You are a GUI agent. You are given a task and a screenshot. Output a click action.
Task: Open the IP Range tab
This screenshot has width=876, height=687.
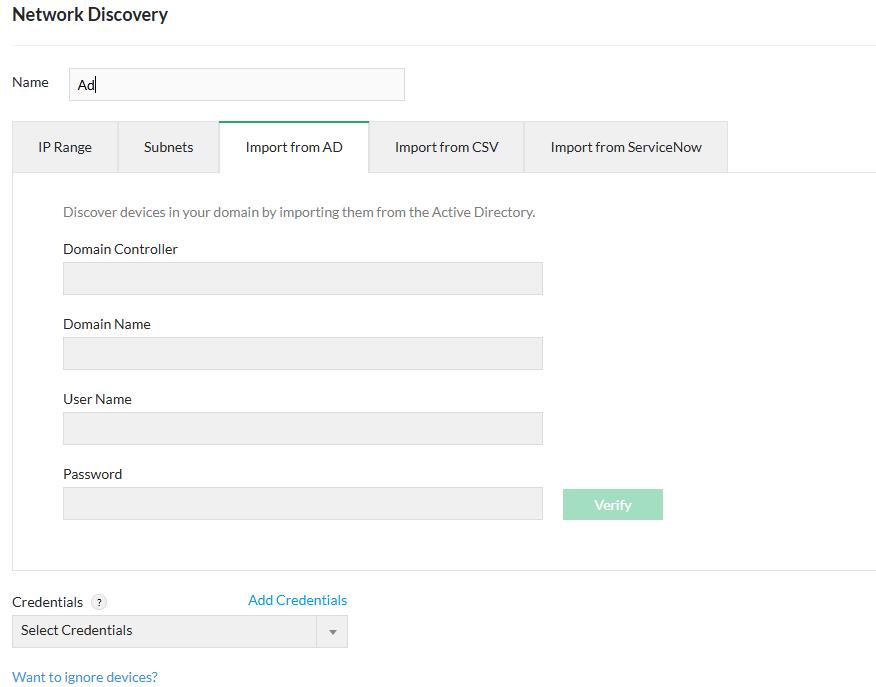[65, 147]
